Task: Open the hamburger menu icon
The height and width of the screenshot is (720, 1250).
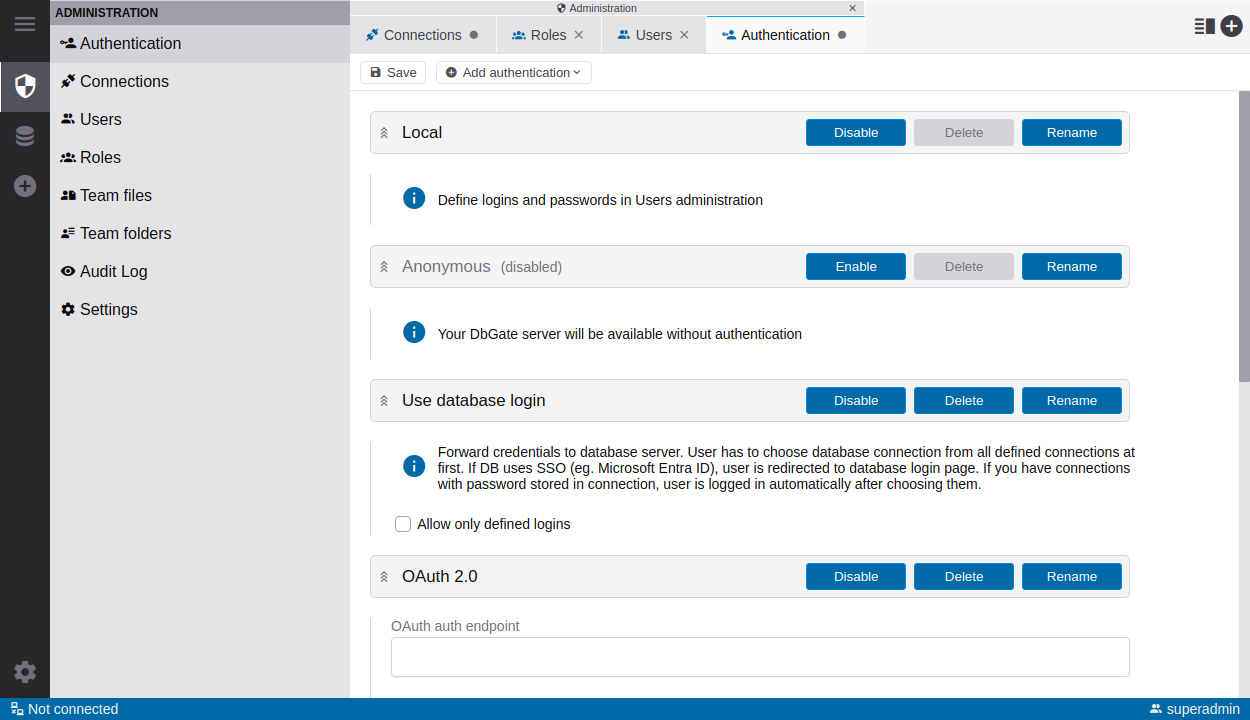Action: click(x=24, y=24)
